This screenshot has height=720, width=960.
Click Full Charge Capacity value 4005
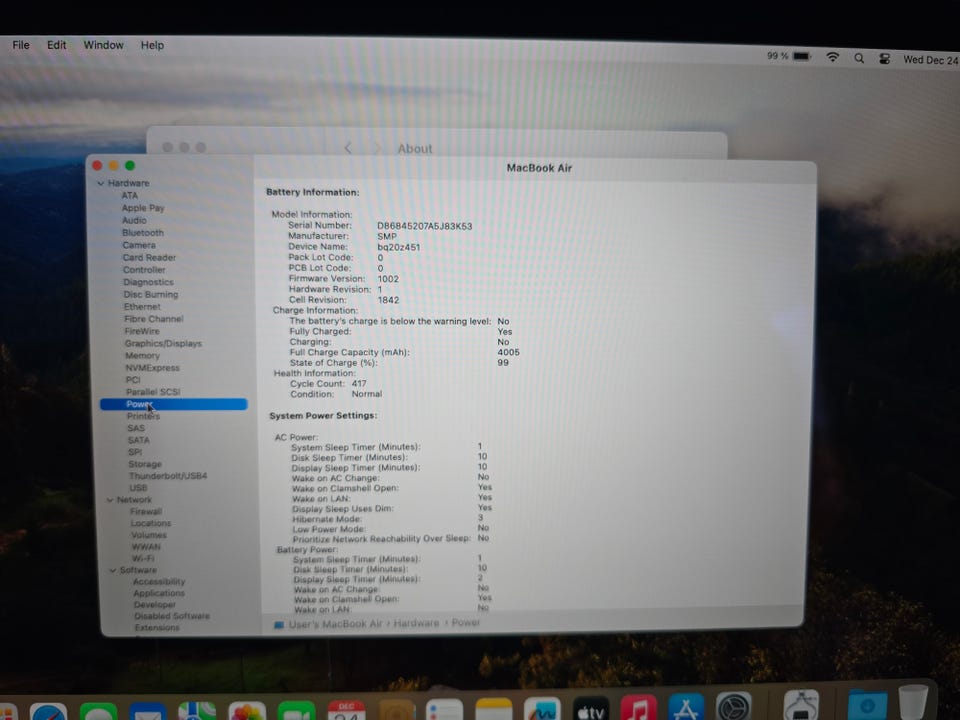click(508, 352)
